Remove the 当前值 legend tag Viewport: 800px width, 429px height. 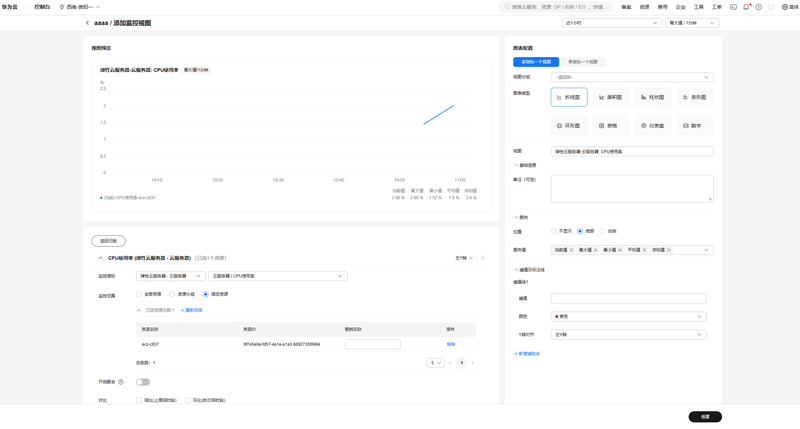(x=571, y=250)
